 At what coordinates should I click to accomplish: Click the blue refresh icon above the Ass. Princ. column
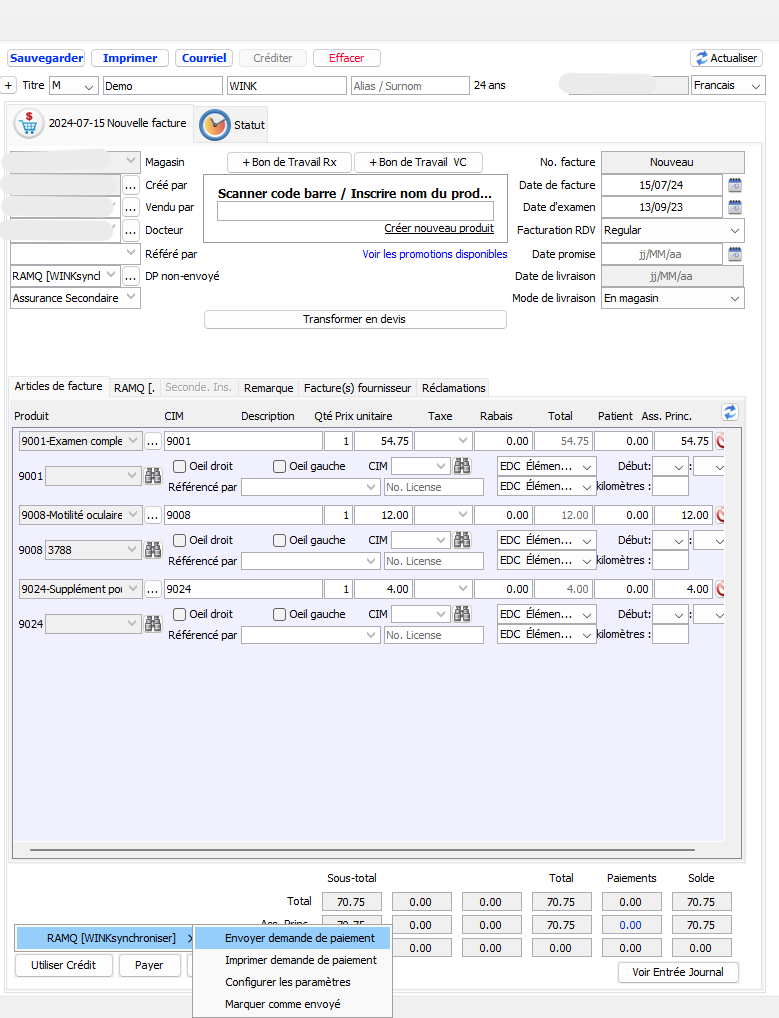tap(730, 412)
